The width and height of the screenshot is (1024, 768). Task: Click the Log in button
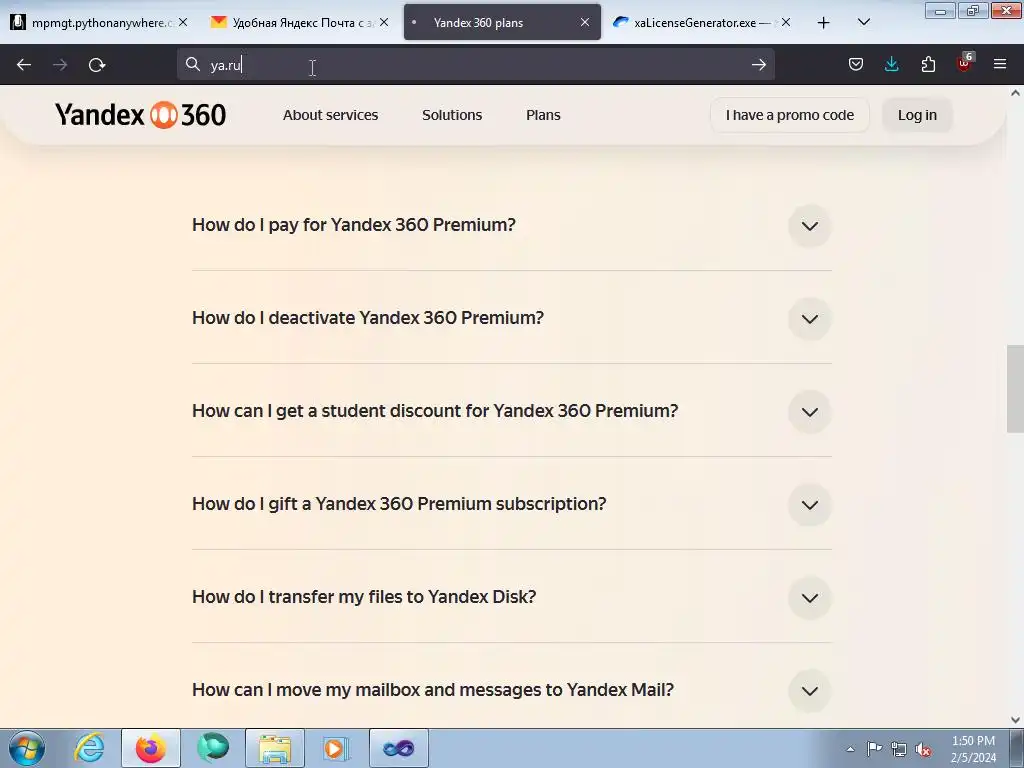click(x=917, y=115)
